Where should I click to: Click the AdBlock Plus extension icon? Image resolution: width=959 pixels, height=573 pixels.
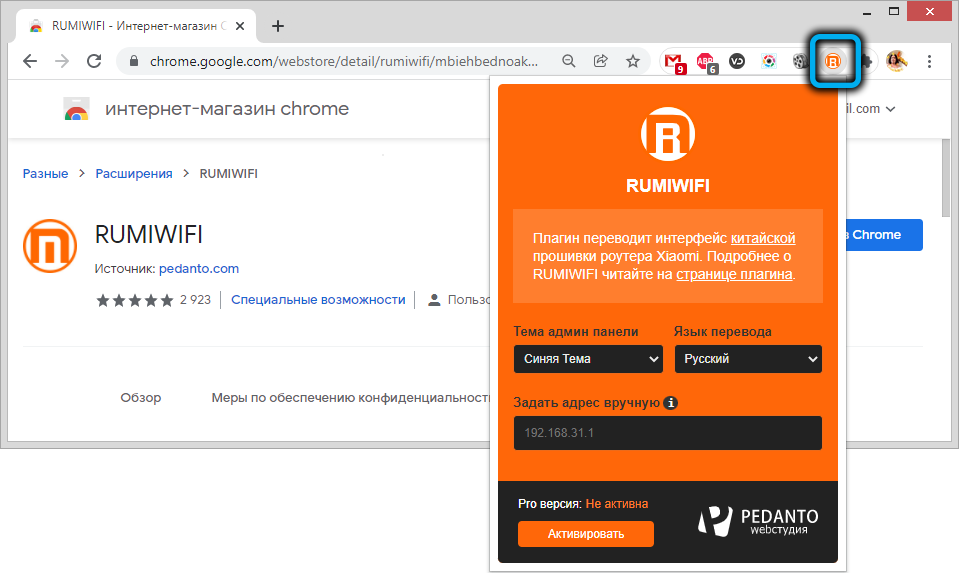[x=705, y=61]
